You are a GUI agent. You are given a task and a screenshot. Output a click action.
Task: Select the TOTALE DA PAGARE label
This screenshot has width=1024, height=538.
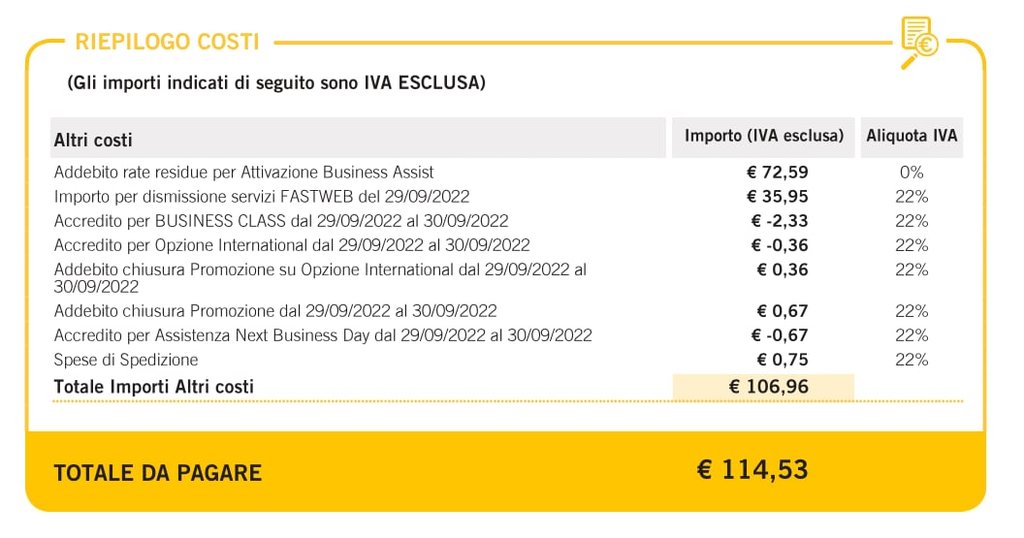click(x=157, y=473)
